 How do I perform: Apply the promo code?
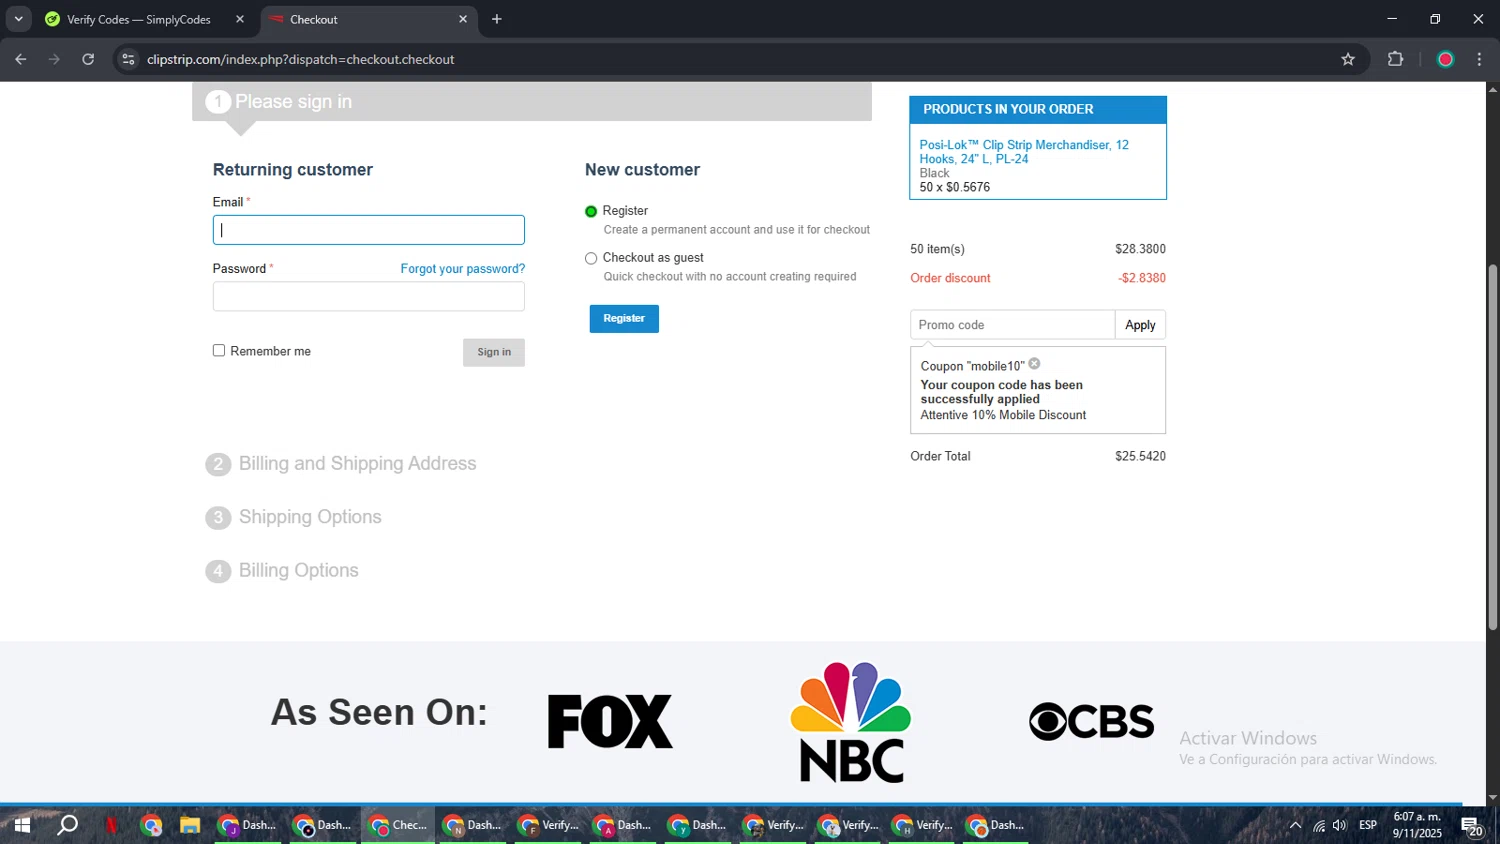pyautogui.click(x=1140, y=325)
